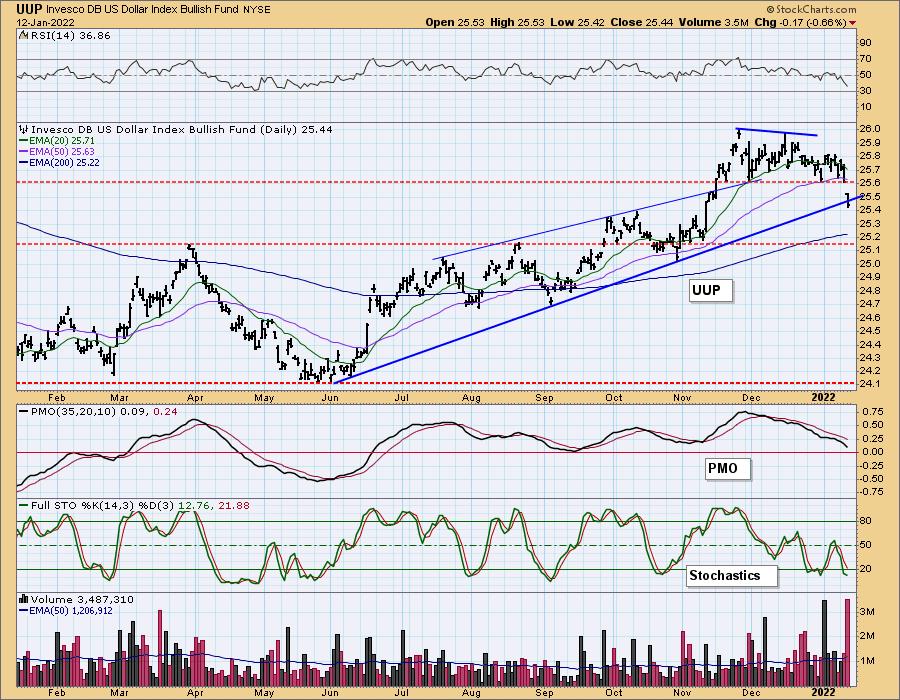Click the volume EMA(50) 1,206,912 legend
900x700 pixels.
[x=66, y=610]
